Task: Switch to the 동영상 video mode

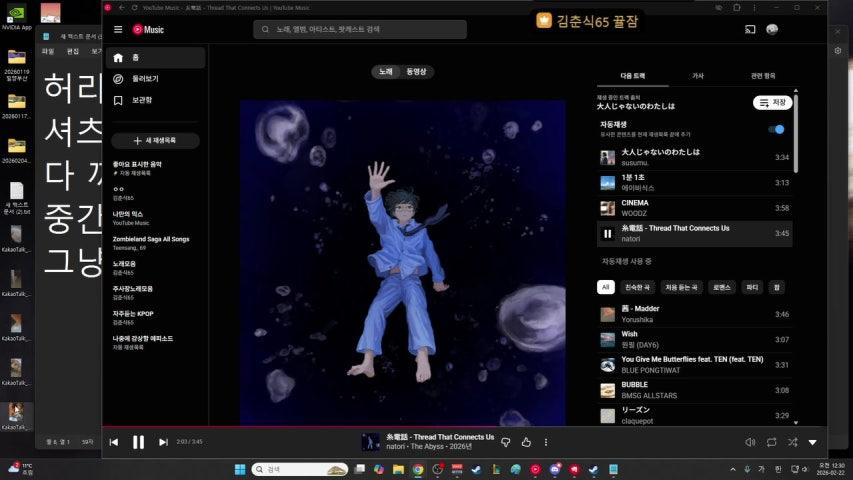Action: point(416,72)
